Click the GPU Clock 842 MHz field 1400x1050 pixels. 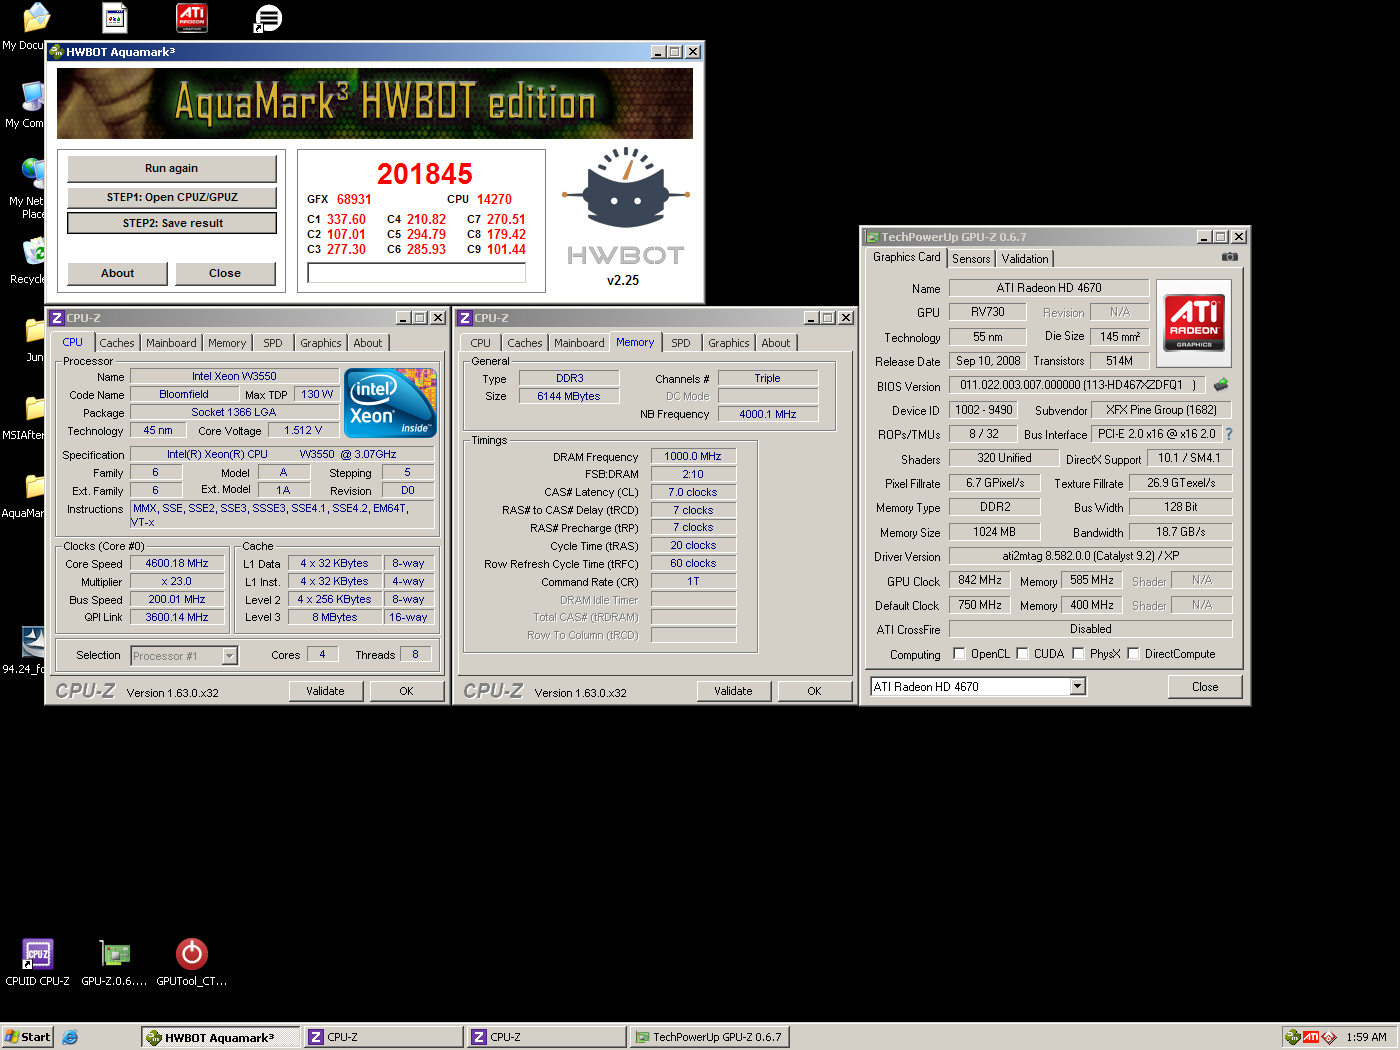tap(980, 580)
